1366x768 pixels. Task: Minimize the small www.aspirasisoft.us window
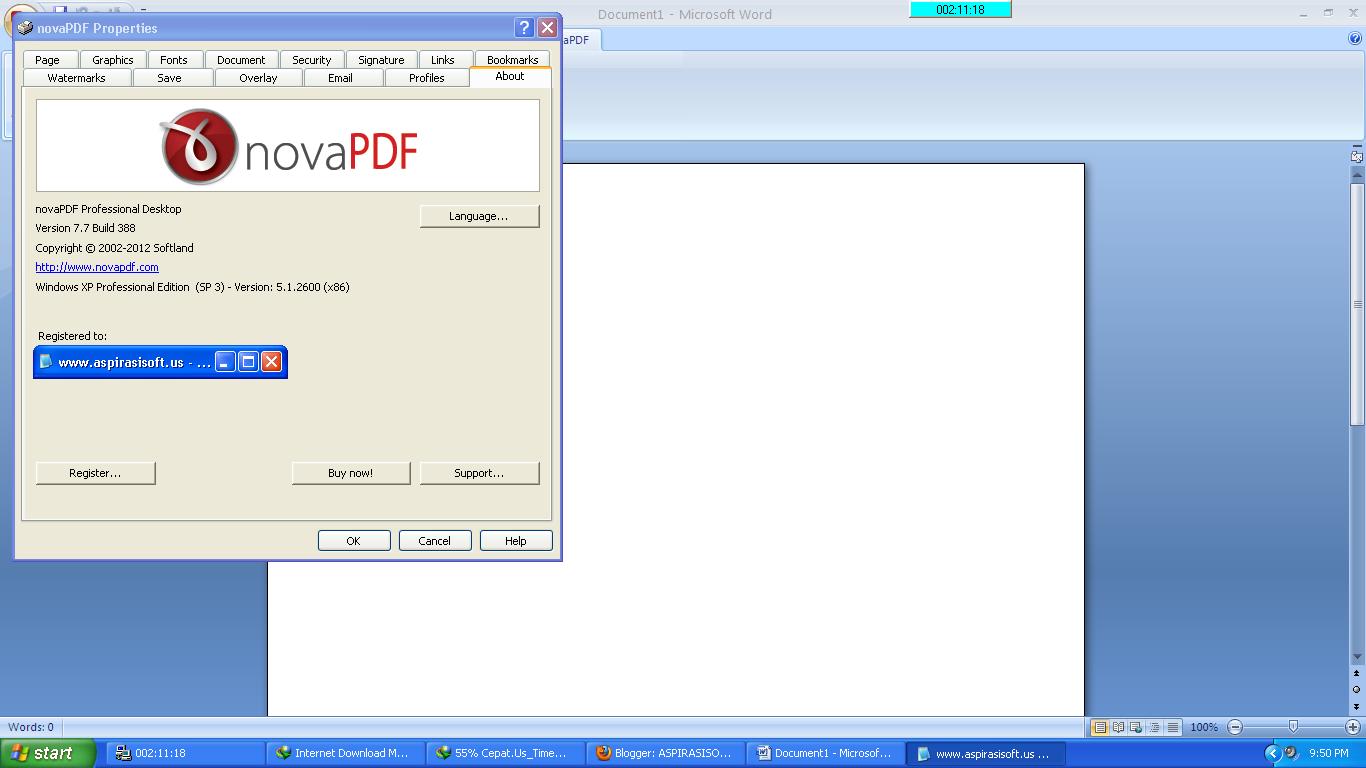225,362
